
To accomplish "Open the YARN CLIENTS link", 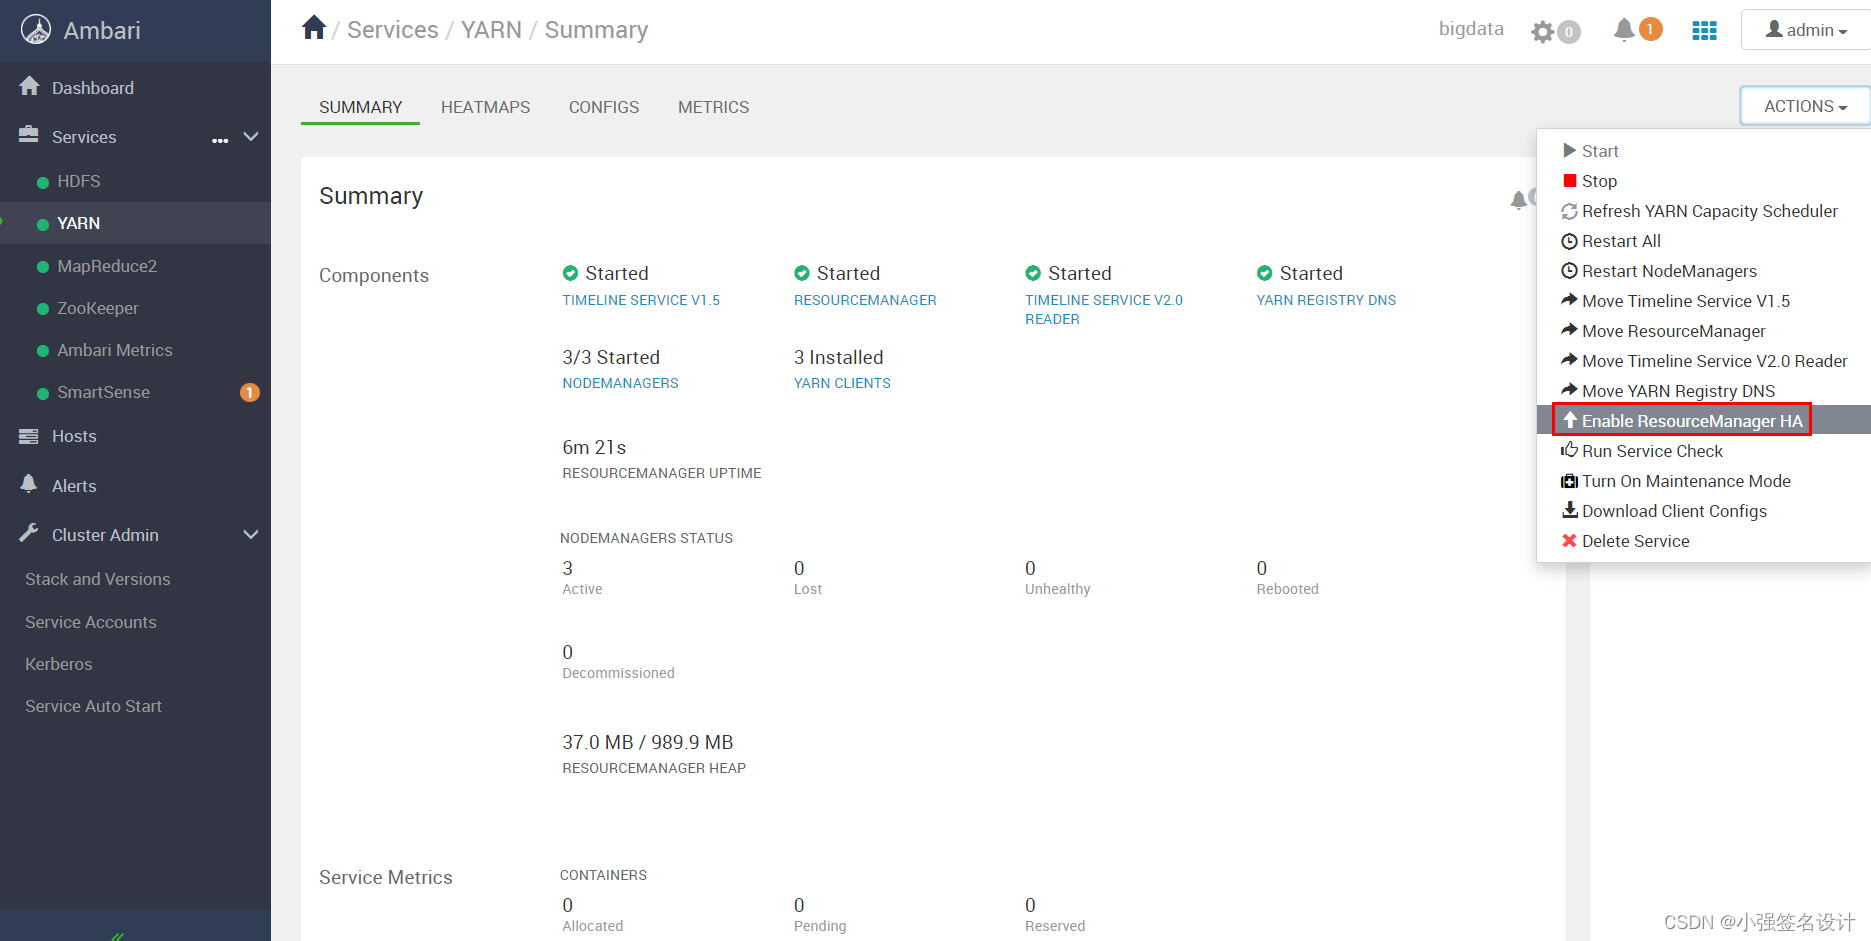I will pos(842,383).
